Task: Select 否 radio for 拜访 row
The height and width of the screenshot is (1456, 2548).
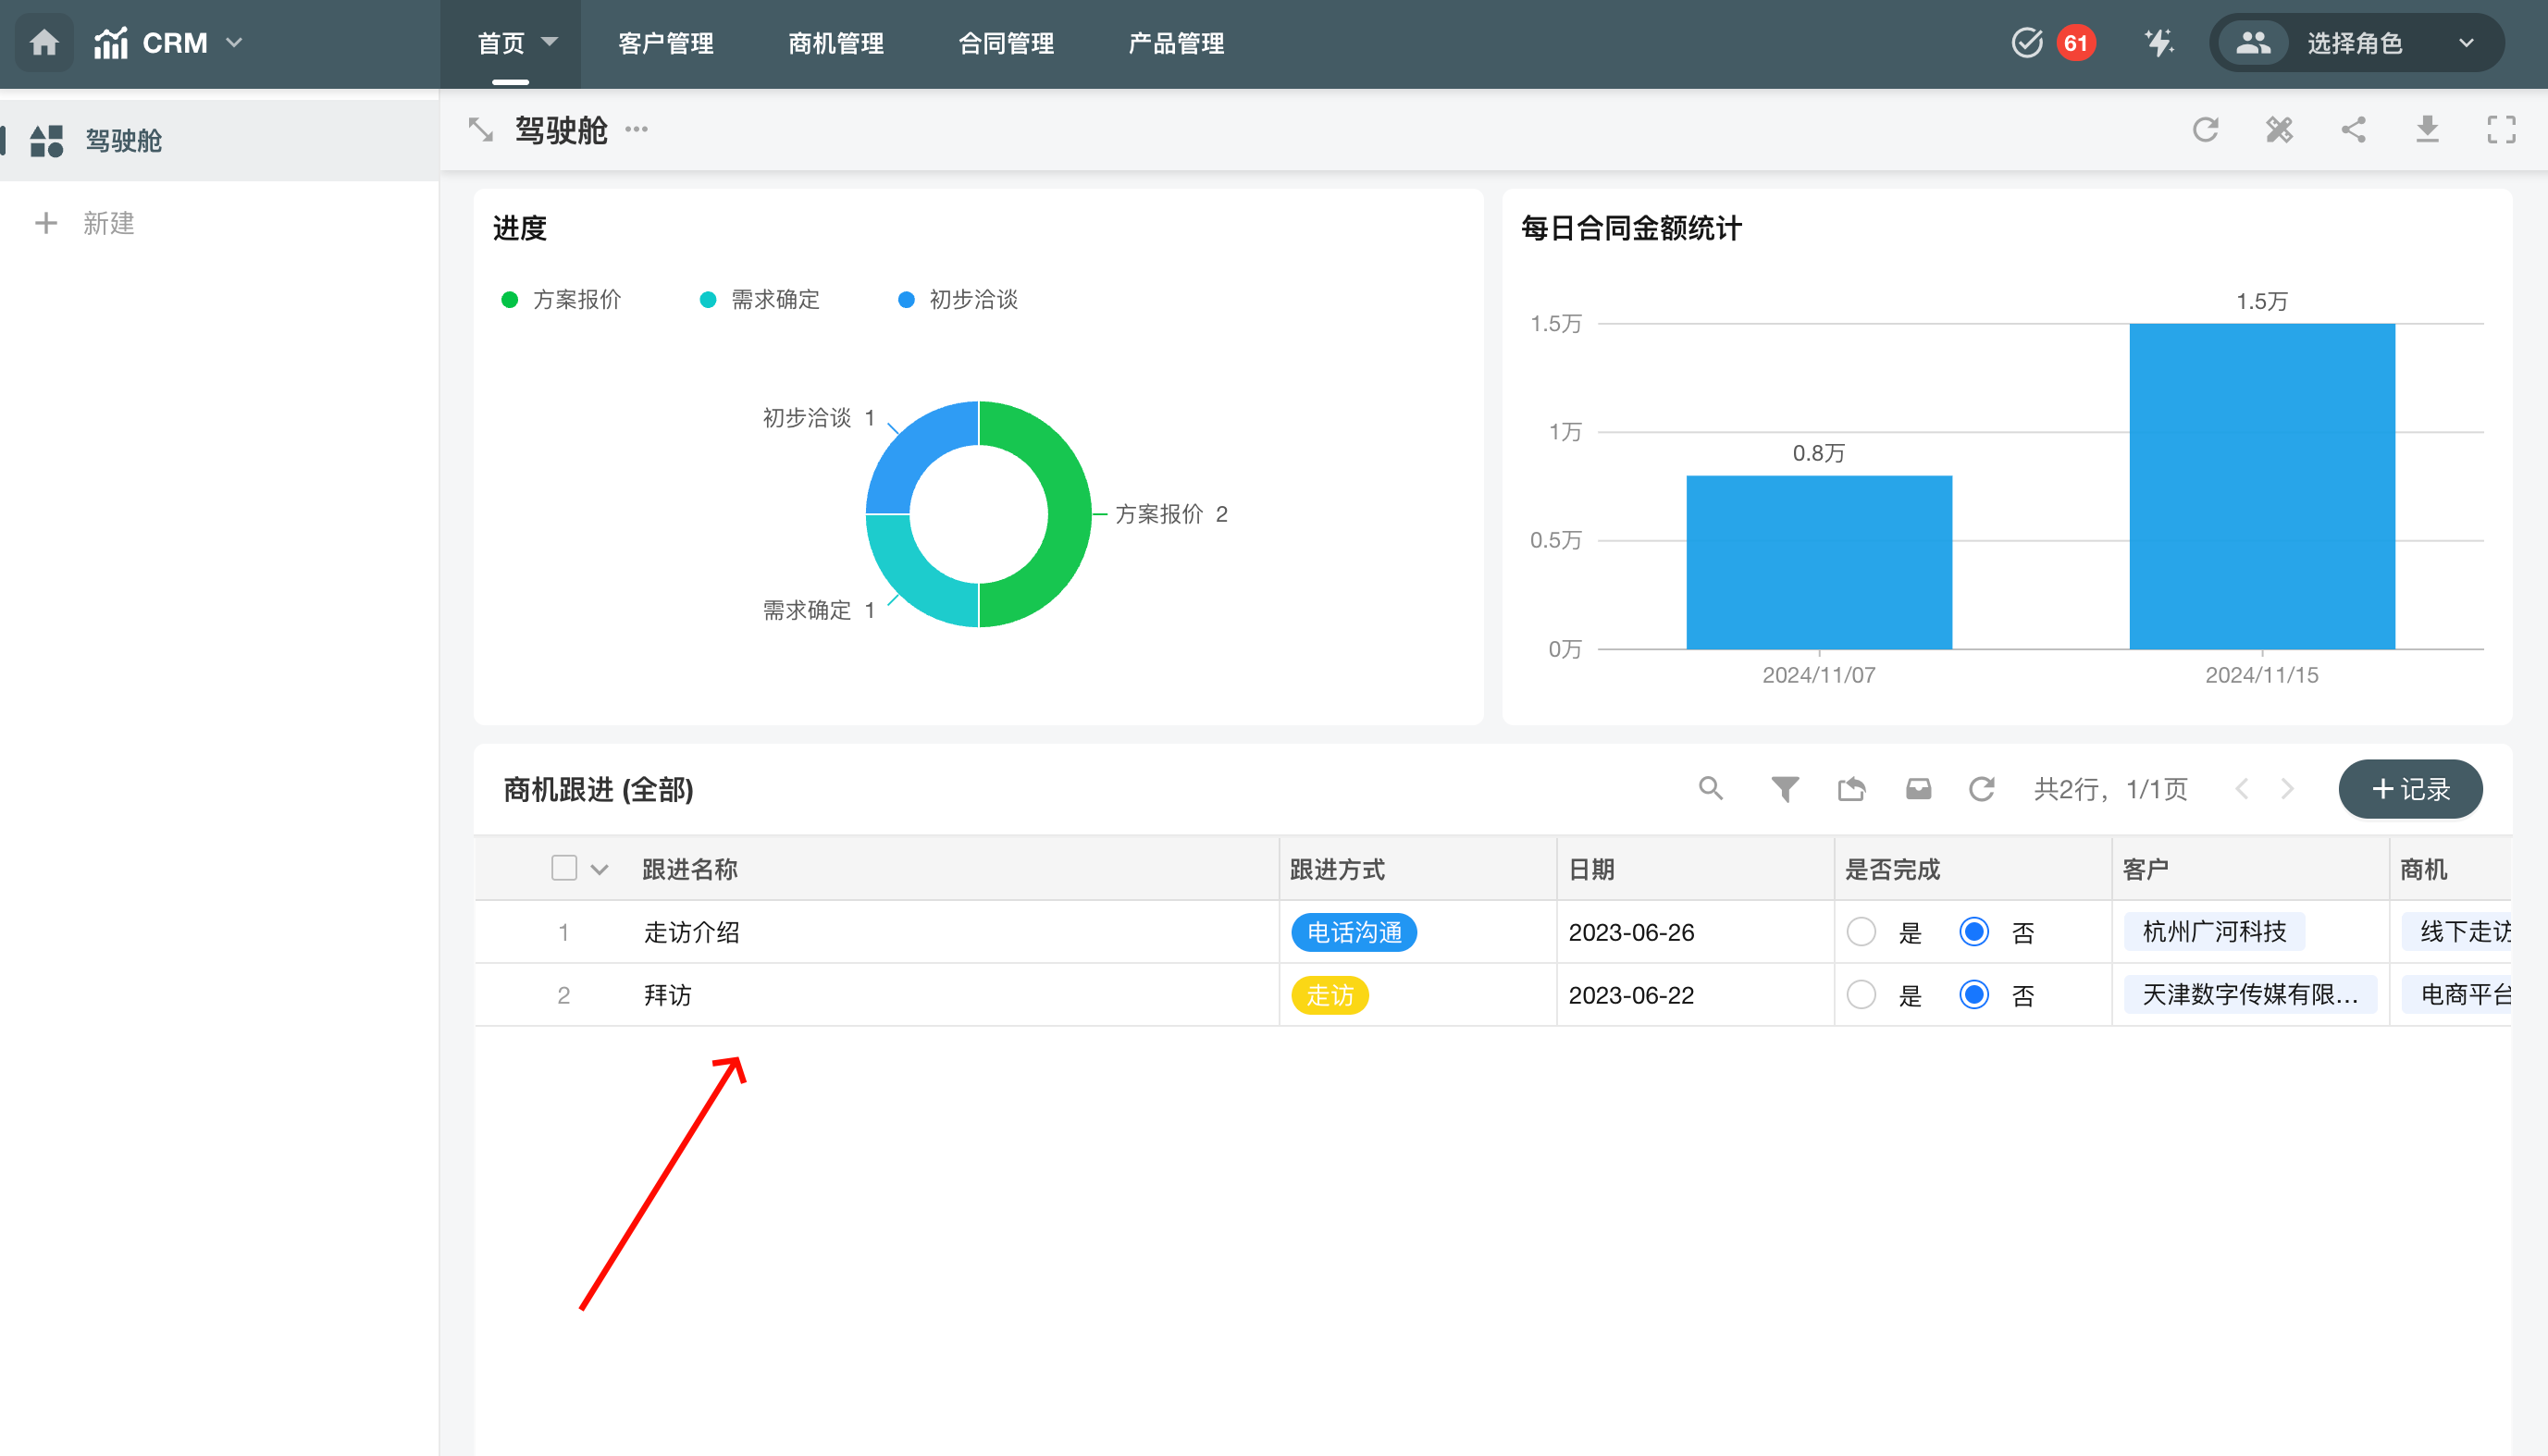Action: coord(1973,995)
